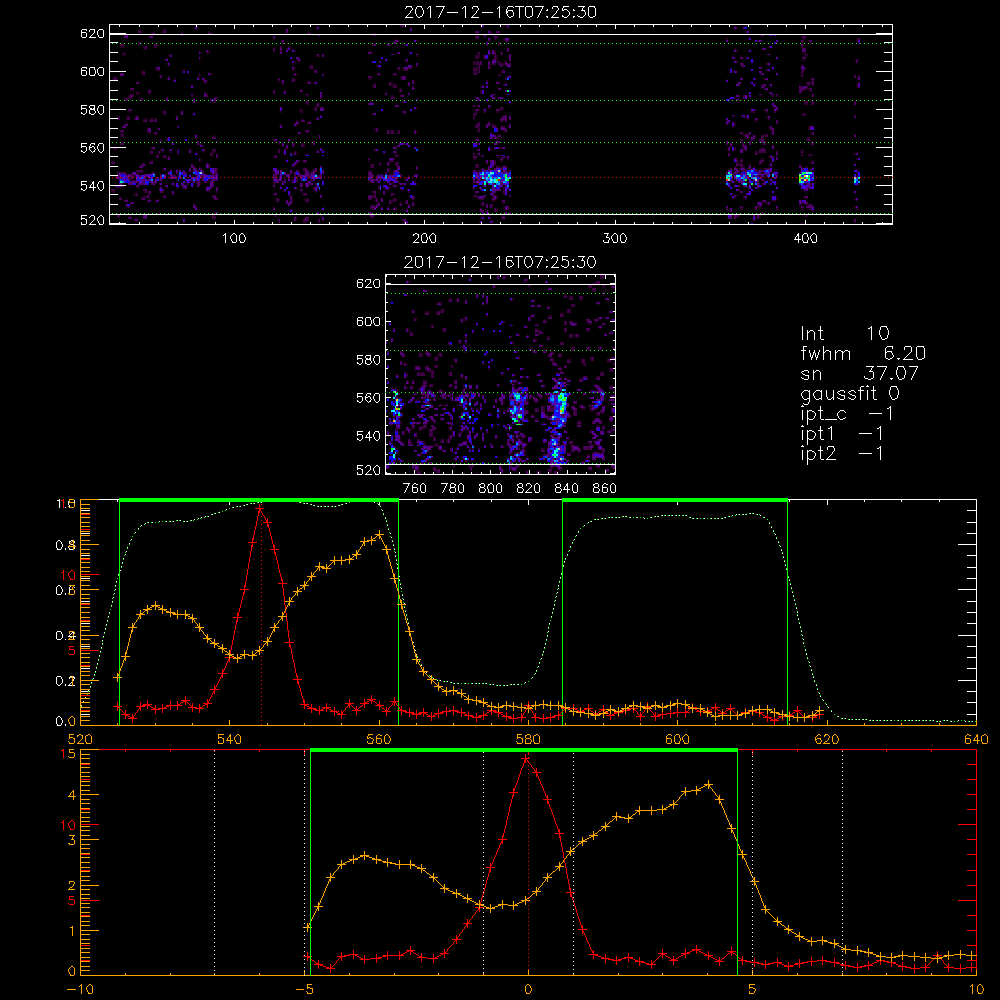Select the 'gaussfit 0' readout line

849,393
